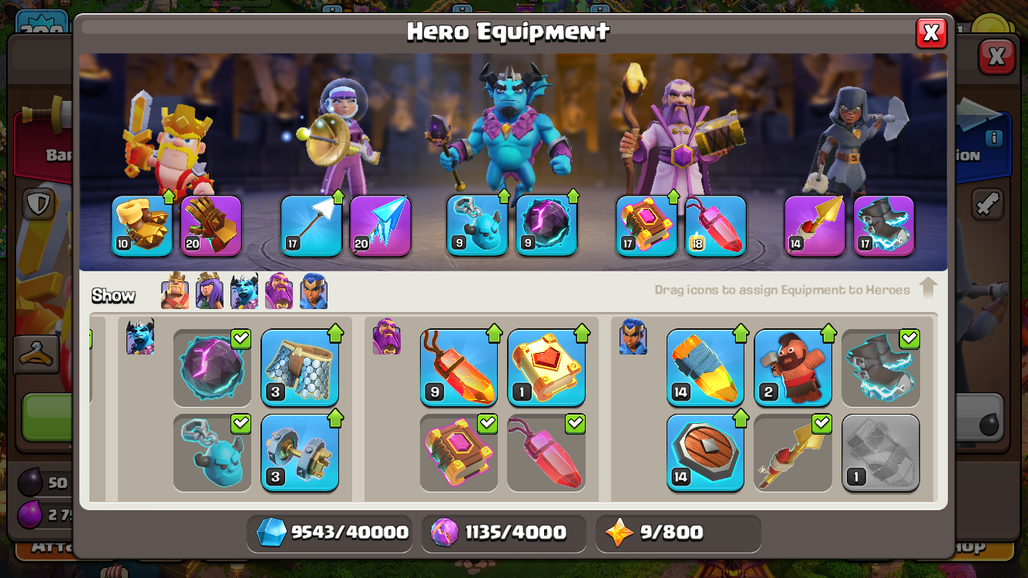Toggle the equipped Rocket Spear in inventory
Image resolution: width=1028 pixels, height=578 pixels.
[793, 453]
